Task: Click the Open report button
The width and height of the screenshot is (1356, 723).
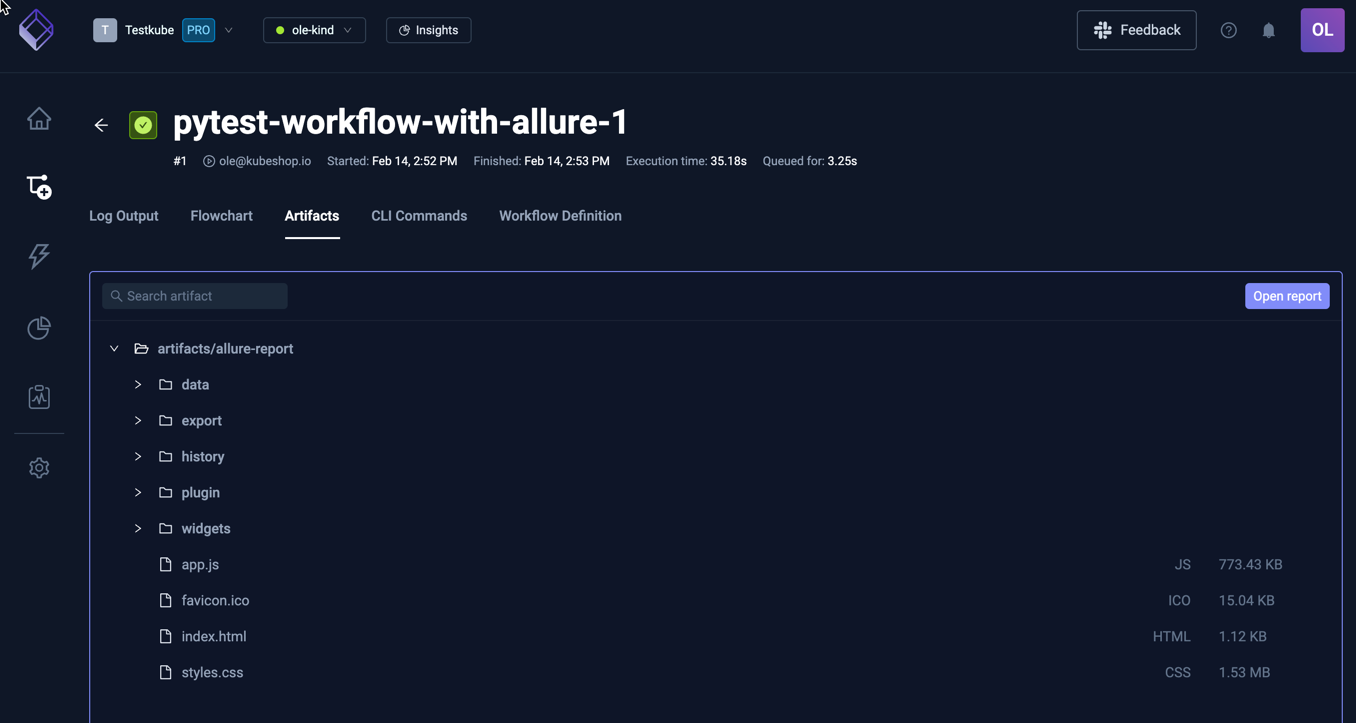Action: pyautogui.click(x=1287, y=295)
